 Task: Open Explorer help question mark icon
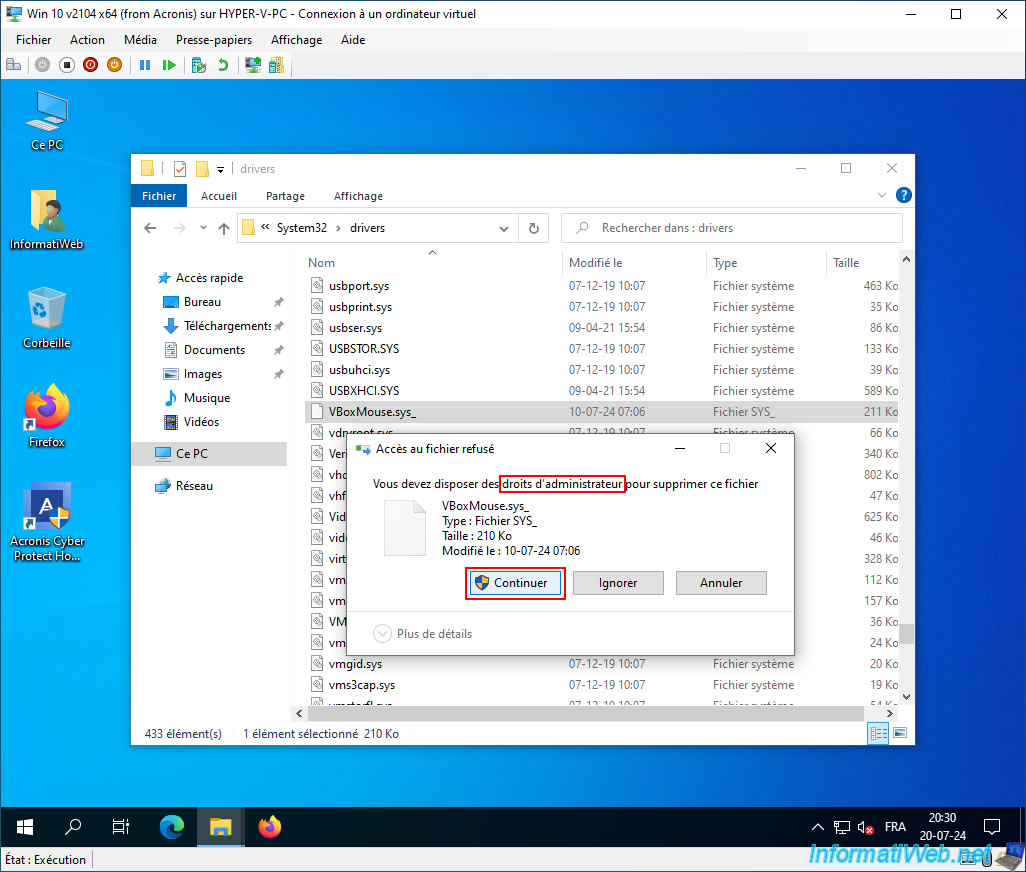coord(904,195)
